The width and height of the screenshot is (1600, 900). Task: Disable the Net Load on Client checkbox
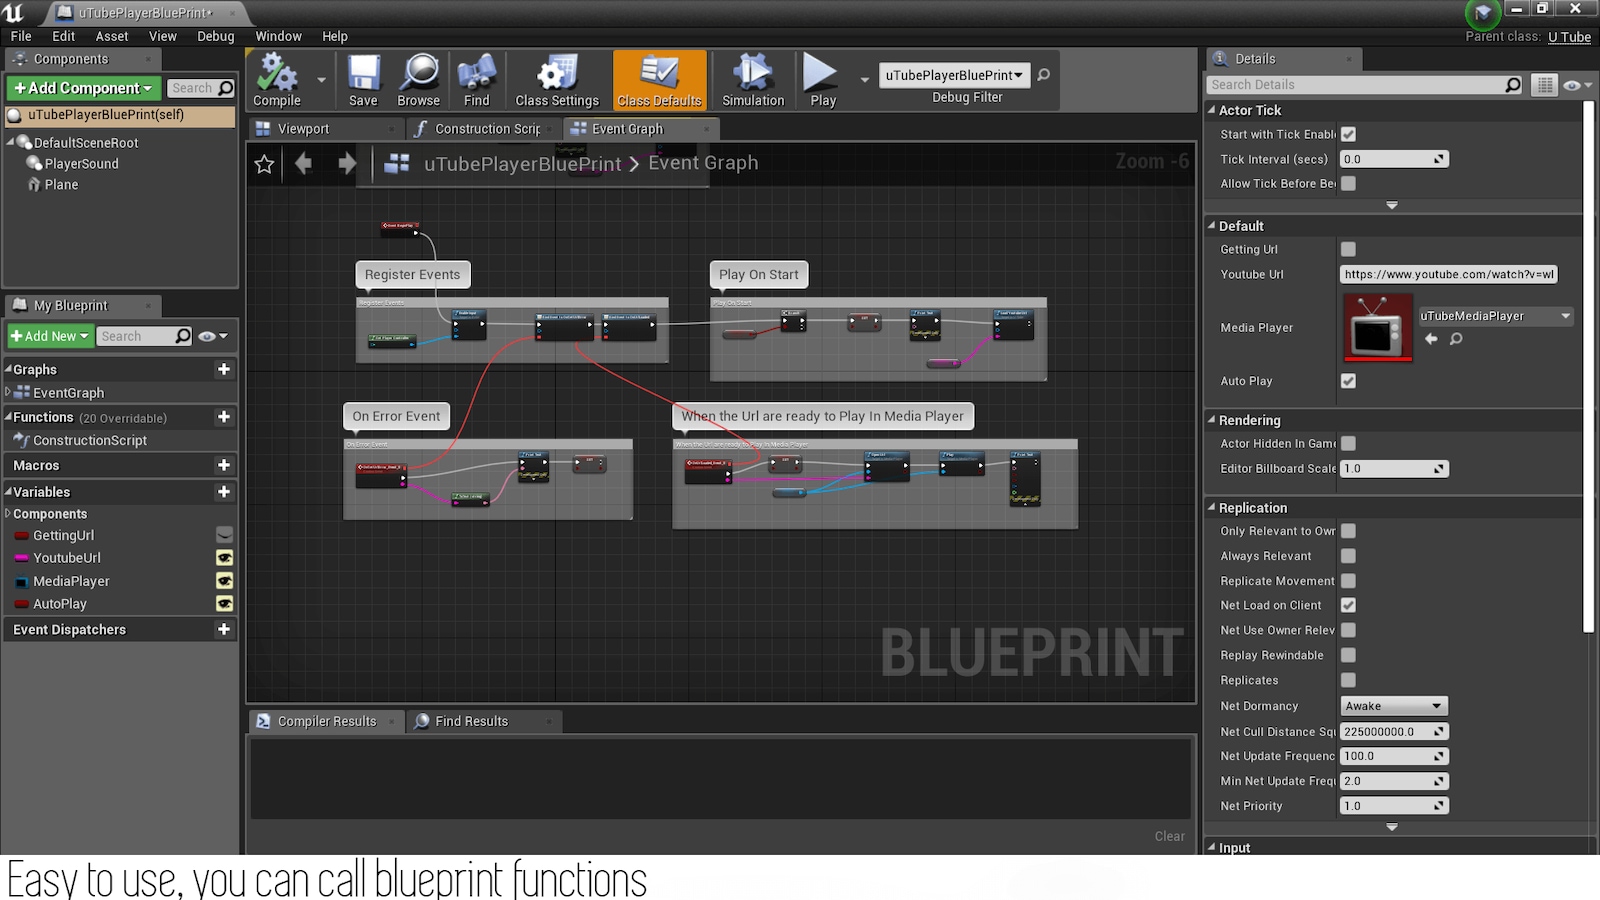pos(1348,605)
